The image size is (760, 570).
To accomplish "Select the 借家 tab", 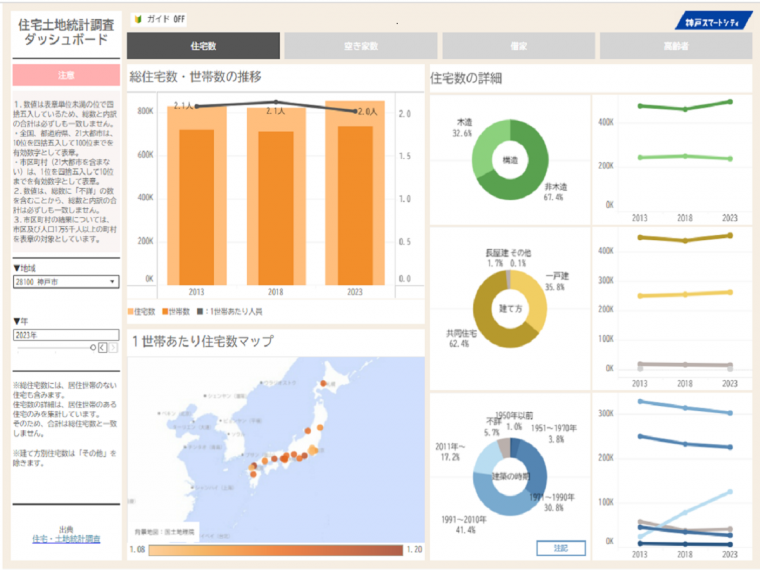I will 518,46.
